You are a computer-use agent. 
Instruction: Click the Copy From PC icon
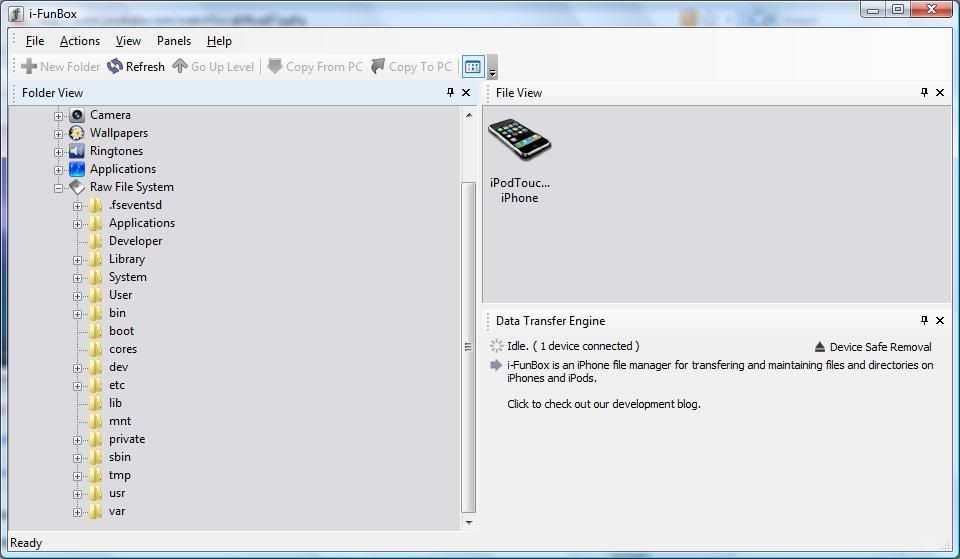coord(275,66)
